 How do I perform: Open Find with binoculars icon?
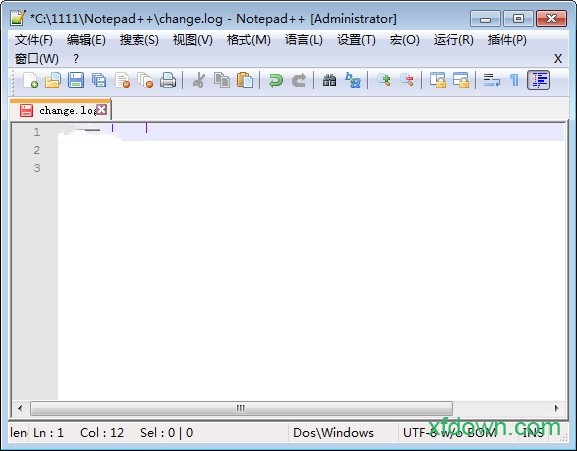(x=329, y=80)
